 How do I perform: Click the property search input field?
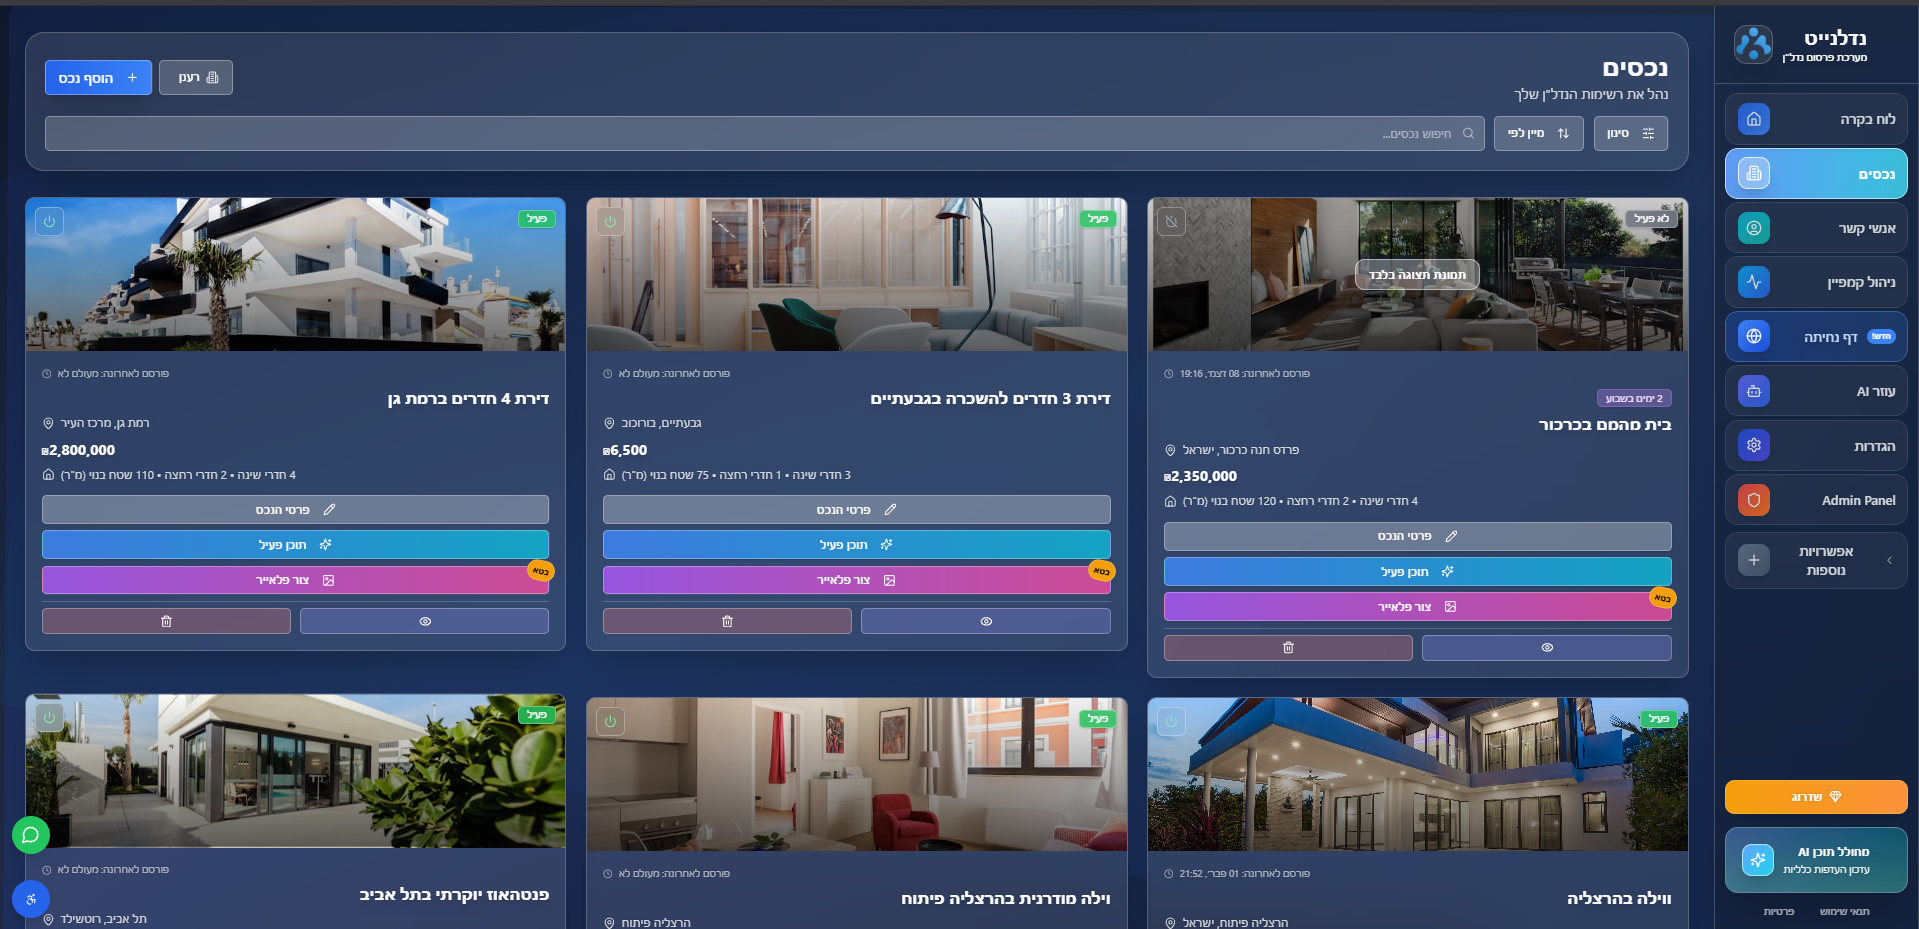[x=760, y=134]
